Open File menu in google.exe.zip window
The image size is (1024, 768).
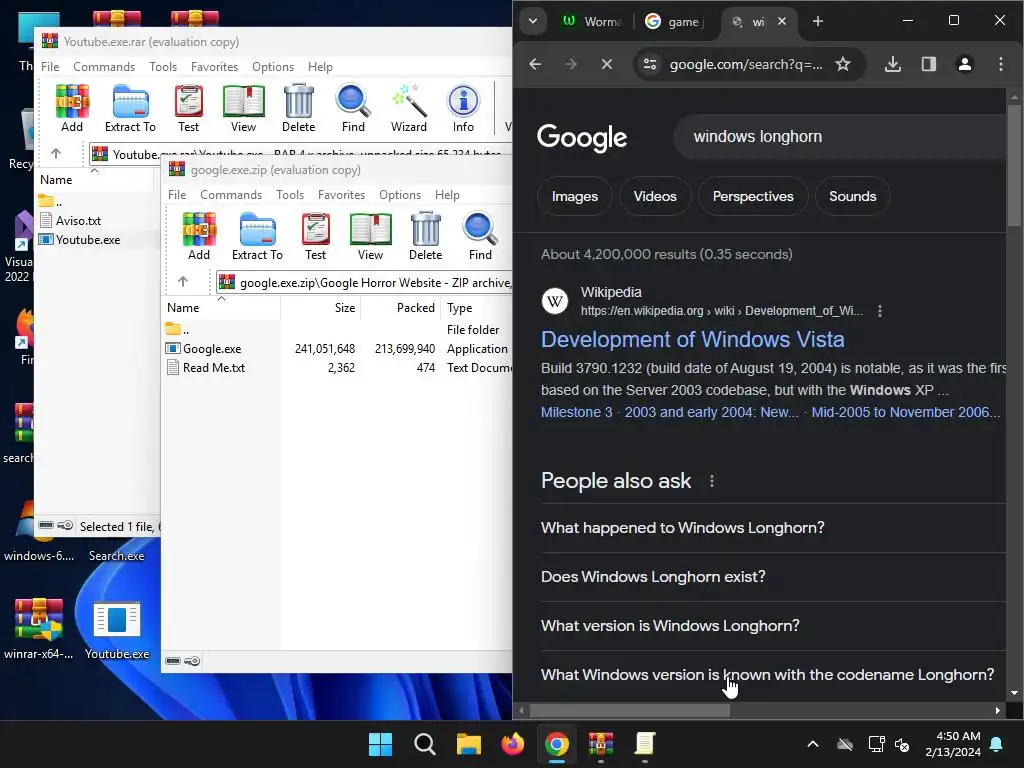[x=177, y=195]
